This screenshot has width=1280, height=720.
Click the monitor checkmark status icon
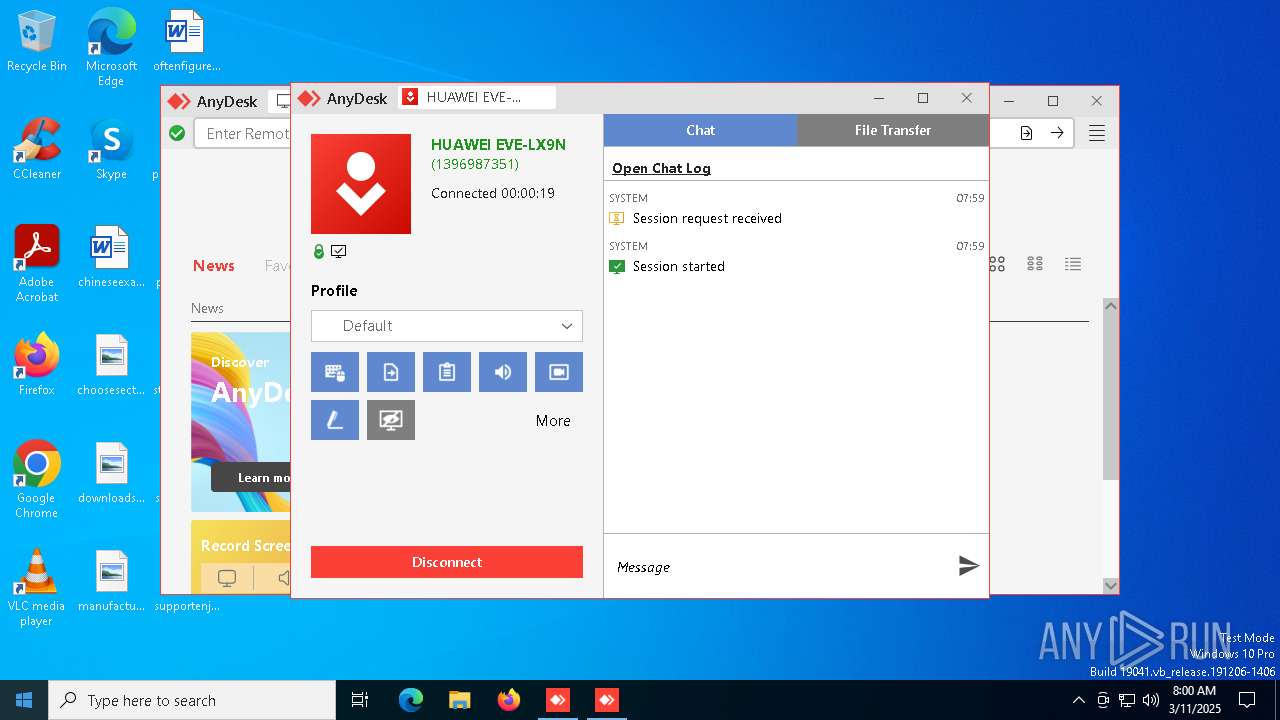coord(339,252)
